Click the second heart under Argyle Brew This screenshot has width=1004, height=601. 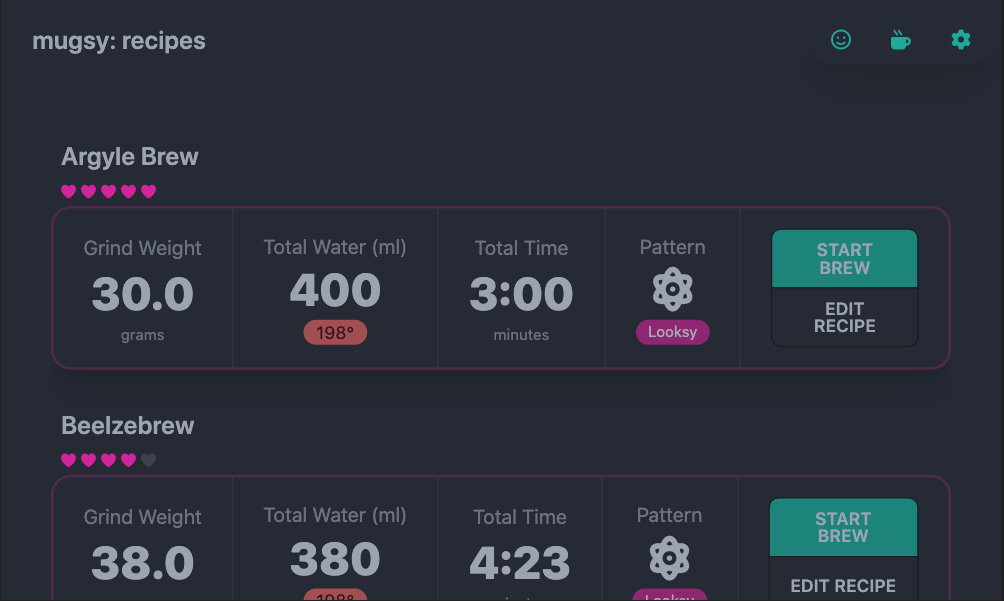click(x=88, y=191)
